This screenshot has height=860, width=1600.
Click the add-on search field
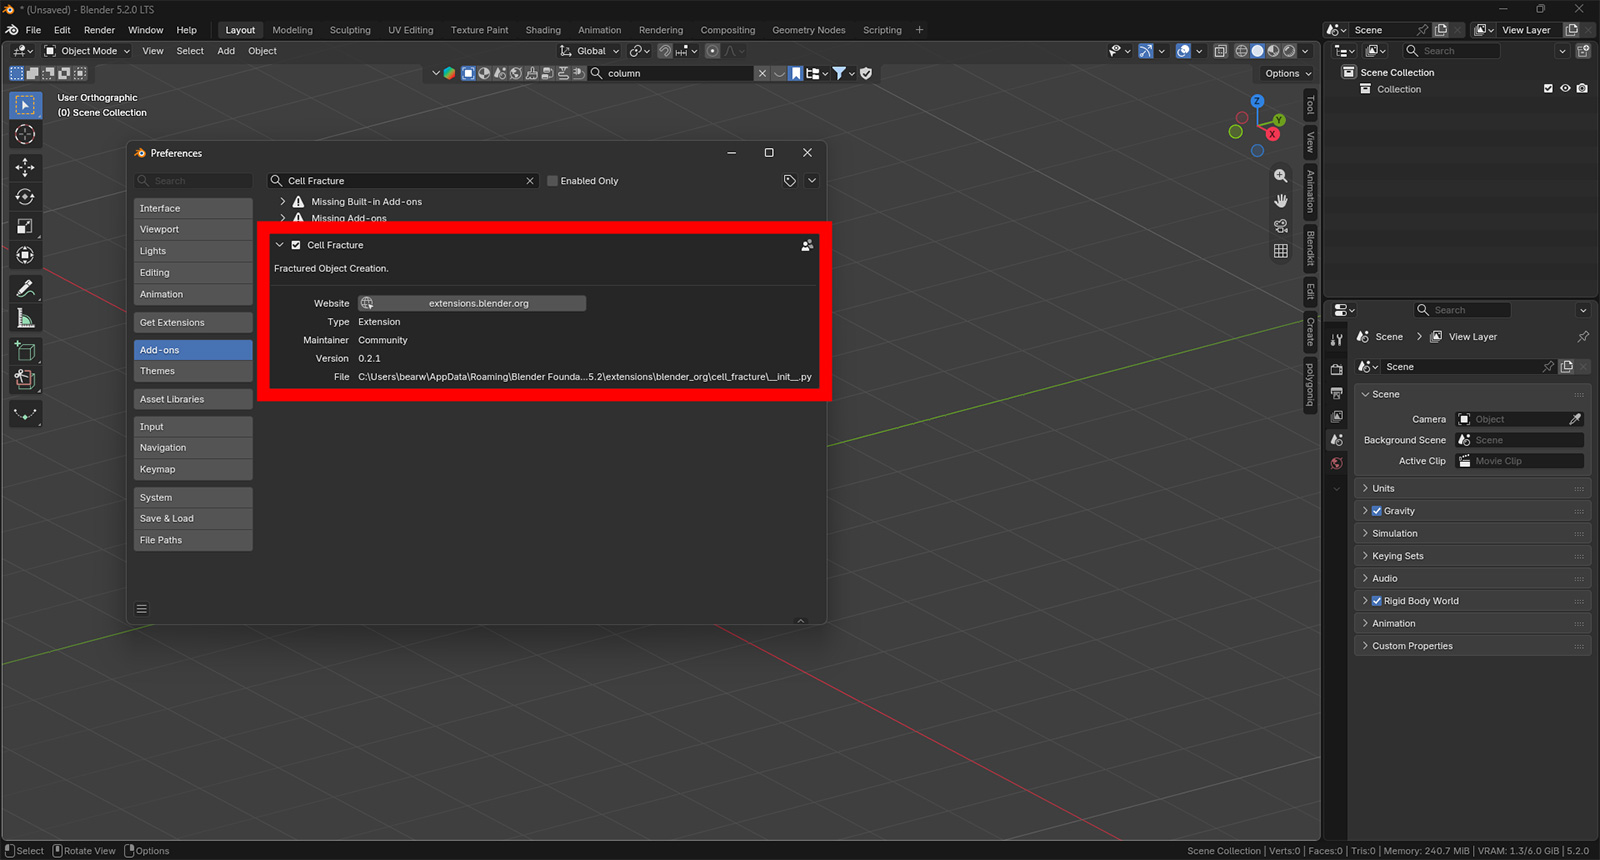point(403,181)
